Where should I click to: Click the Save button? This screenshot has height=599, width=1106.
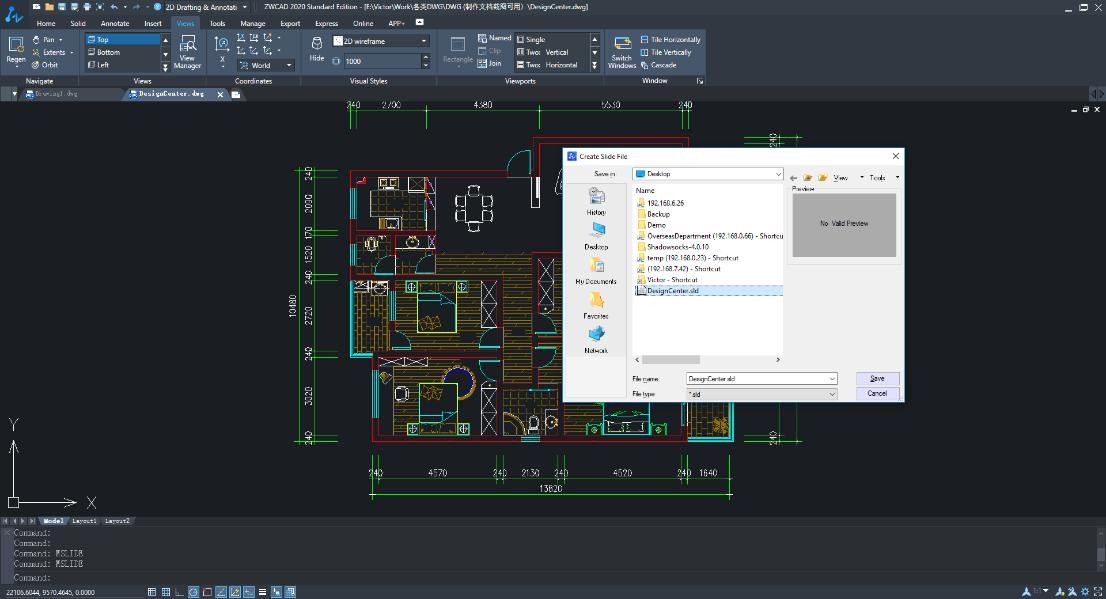pyautogui.click(x=877, y=379)
